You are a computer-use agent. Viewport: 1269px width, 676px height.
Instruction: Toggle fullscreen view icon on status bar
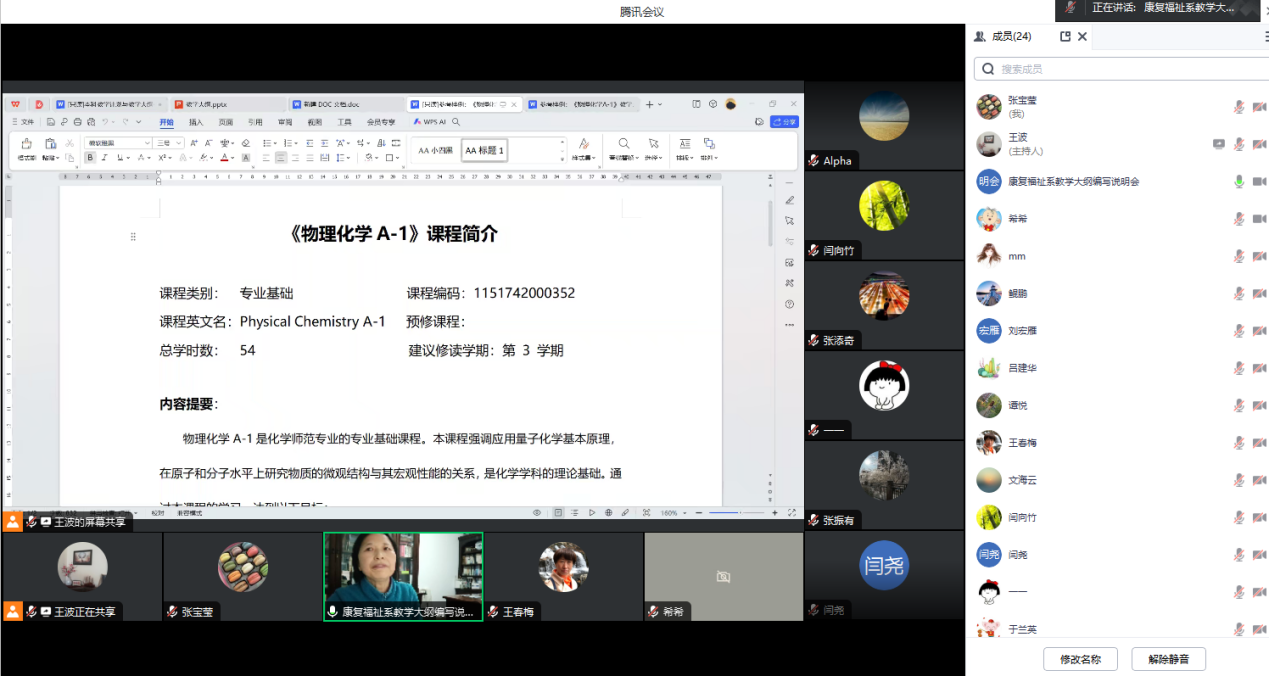tap(791, 512)
